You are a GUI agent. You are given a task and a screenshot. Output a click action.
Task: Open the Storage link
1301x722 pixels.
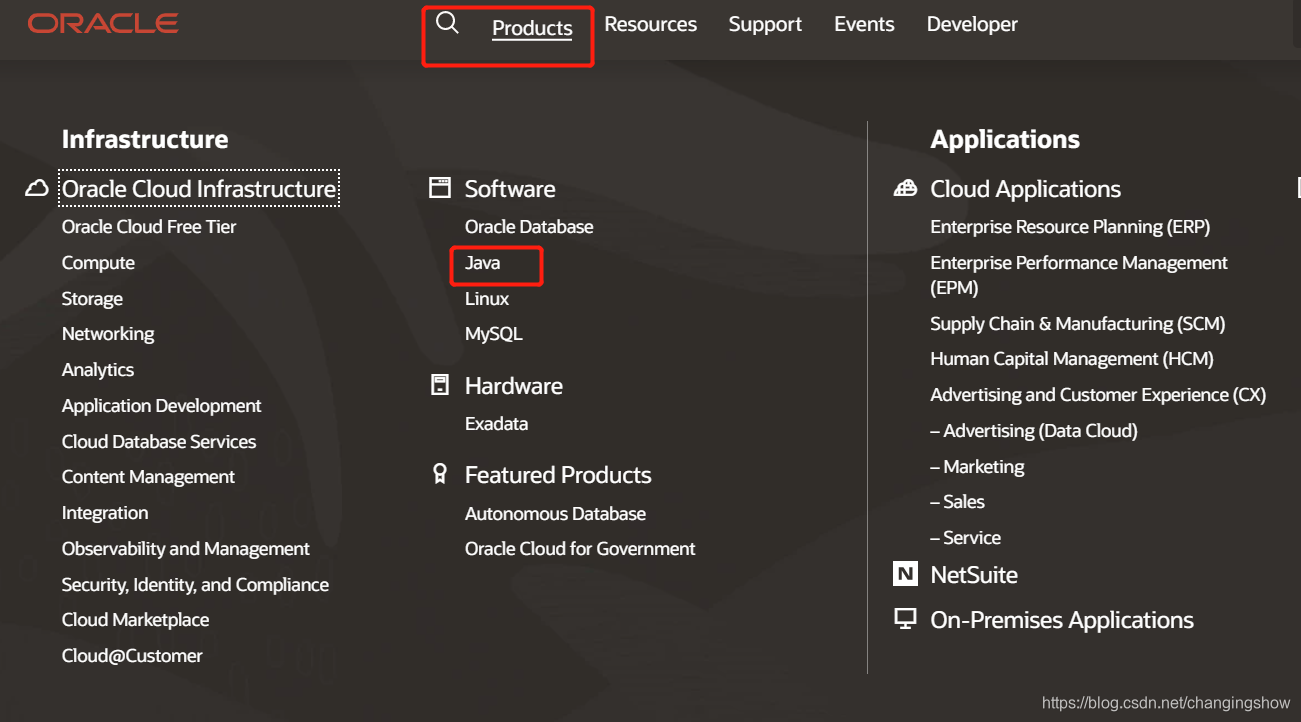[x=92, y=299]
